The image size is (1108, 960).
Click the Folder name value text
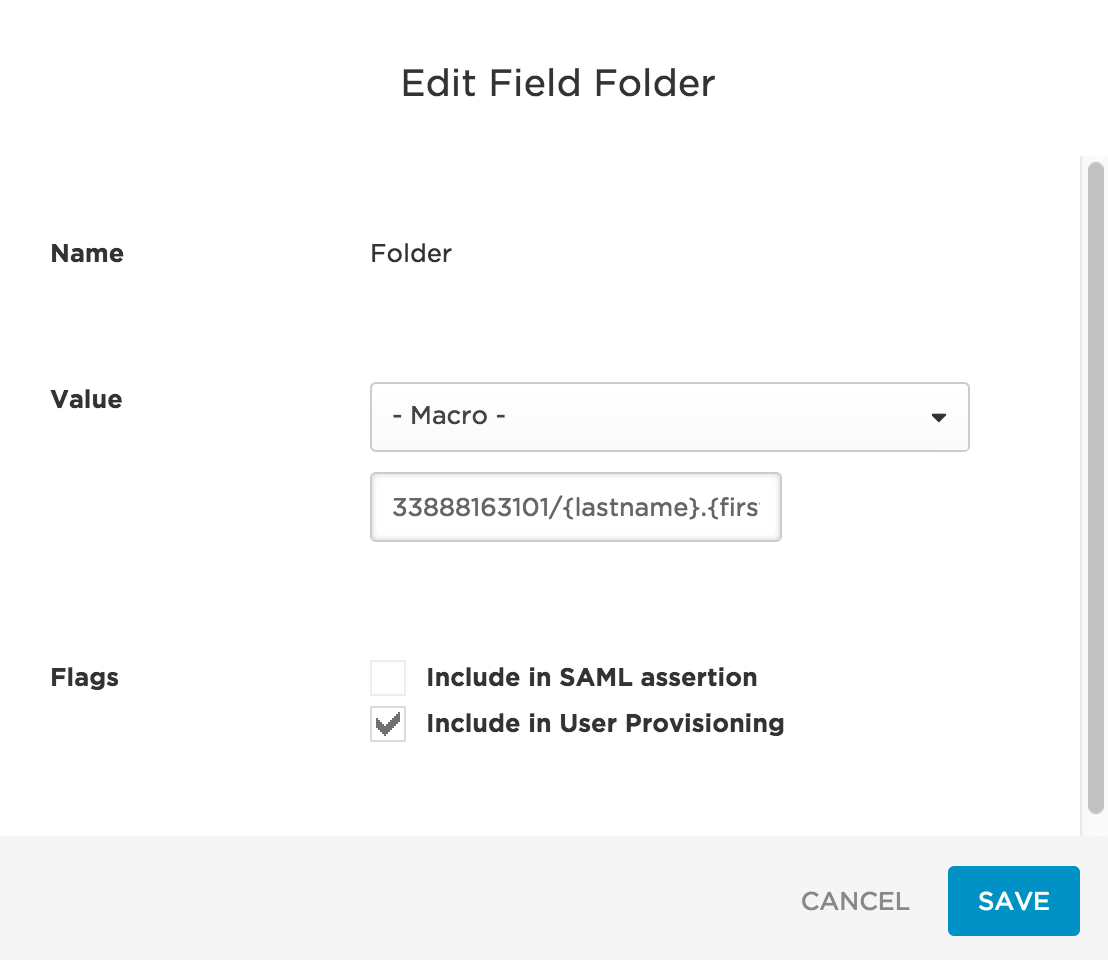click(x=411, y=253)
